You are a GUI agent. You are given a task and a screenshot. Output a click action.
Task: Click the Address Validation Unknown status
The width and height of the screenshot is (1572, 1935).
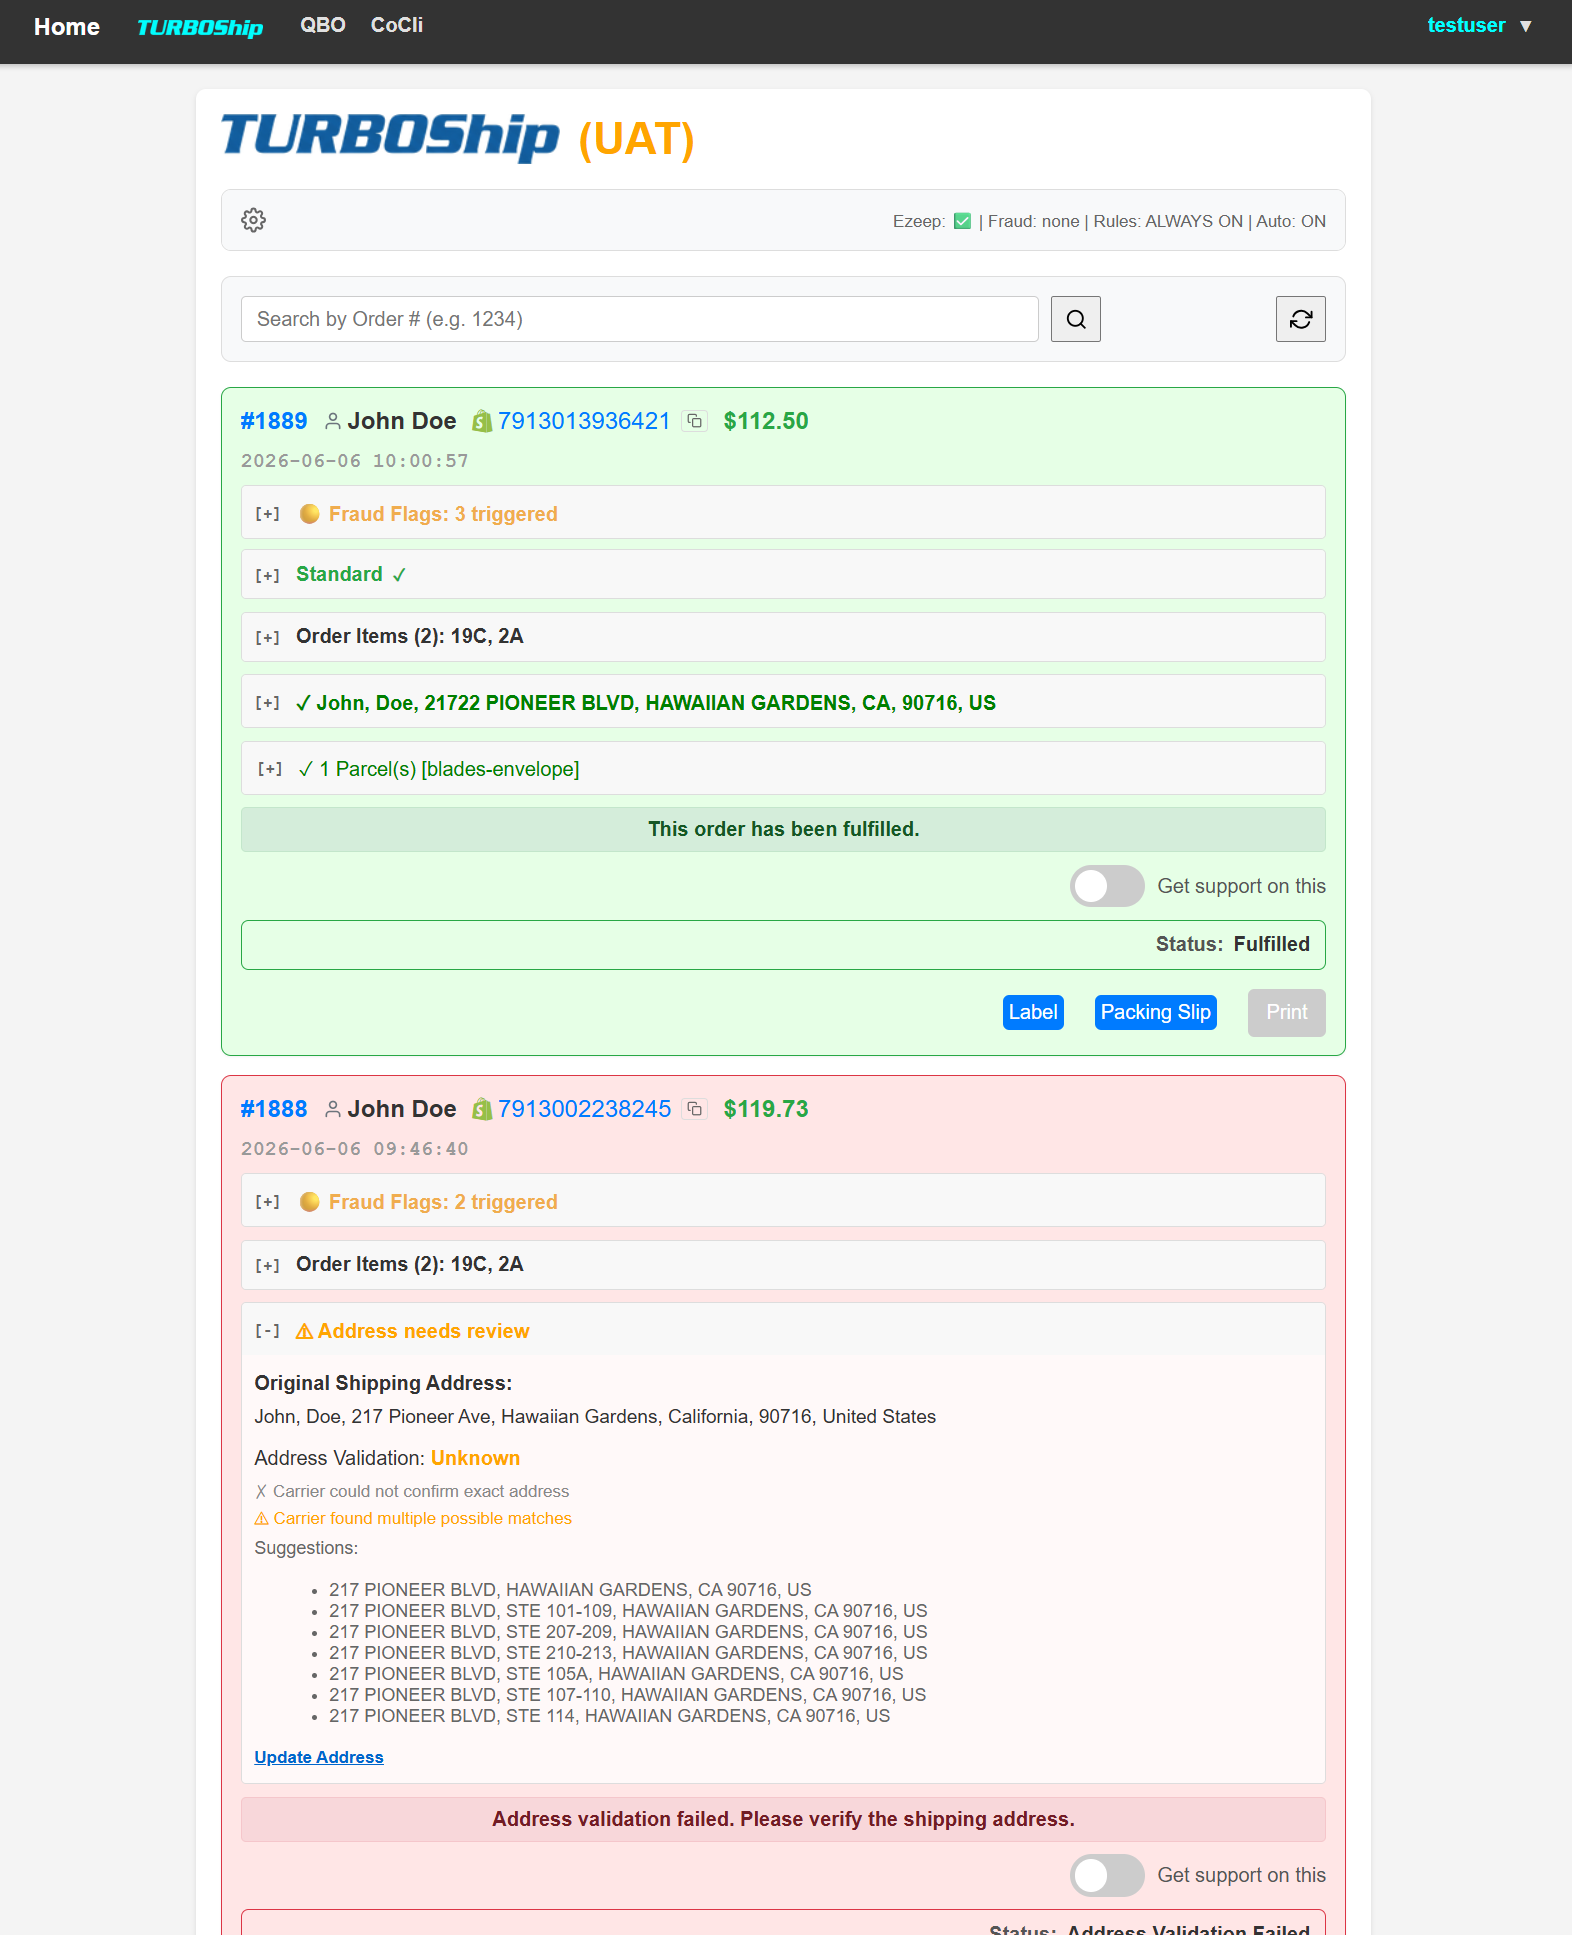pyautogui.click(x=475, y=1458)
